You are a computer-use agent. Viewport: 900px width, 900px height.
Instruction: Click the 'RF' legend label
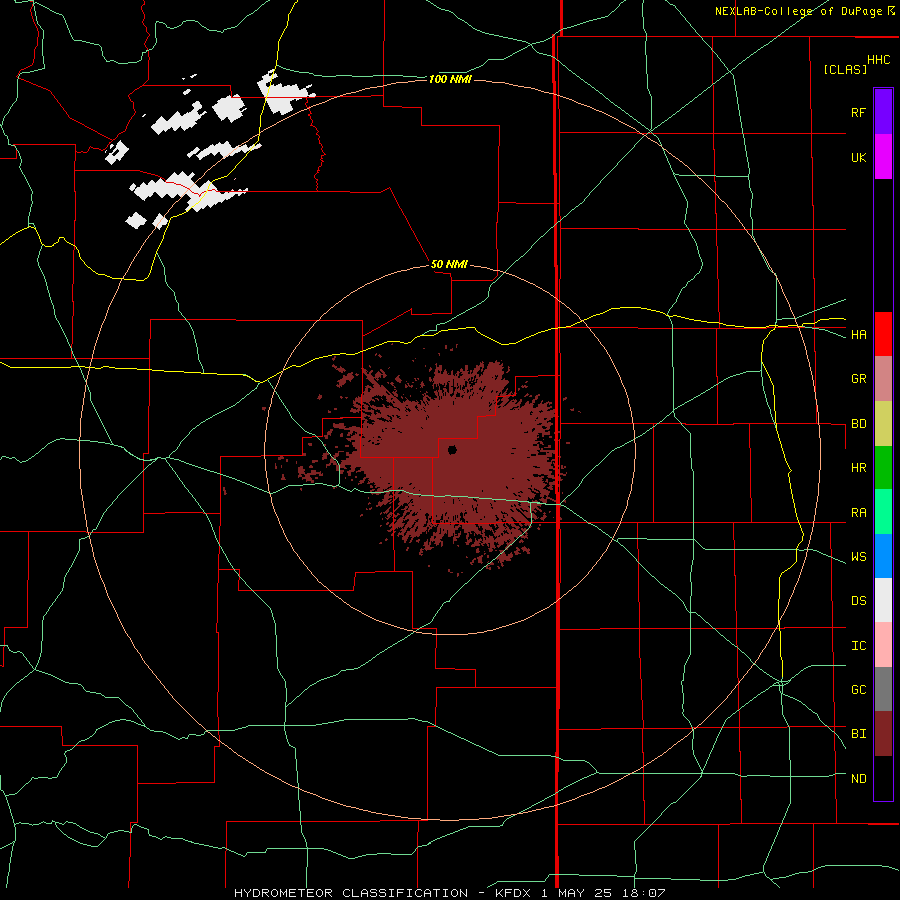tap(858, 113)
